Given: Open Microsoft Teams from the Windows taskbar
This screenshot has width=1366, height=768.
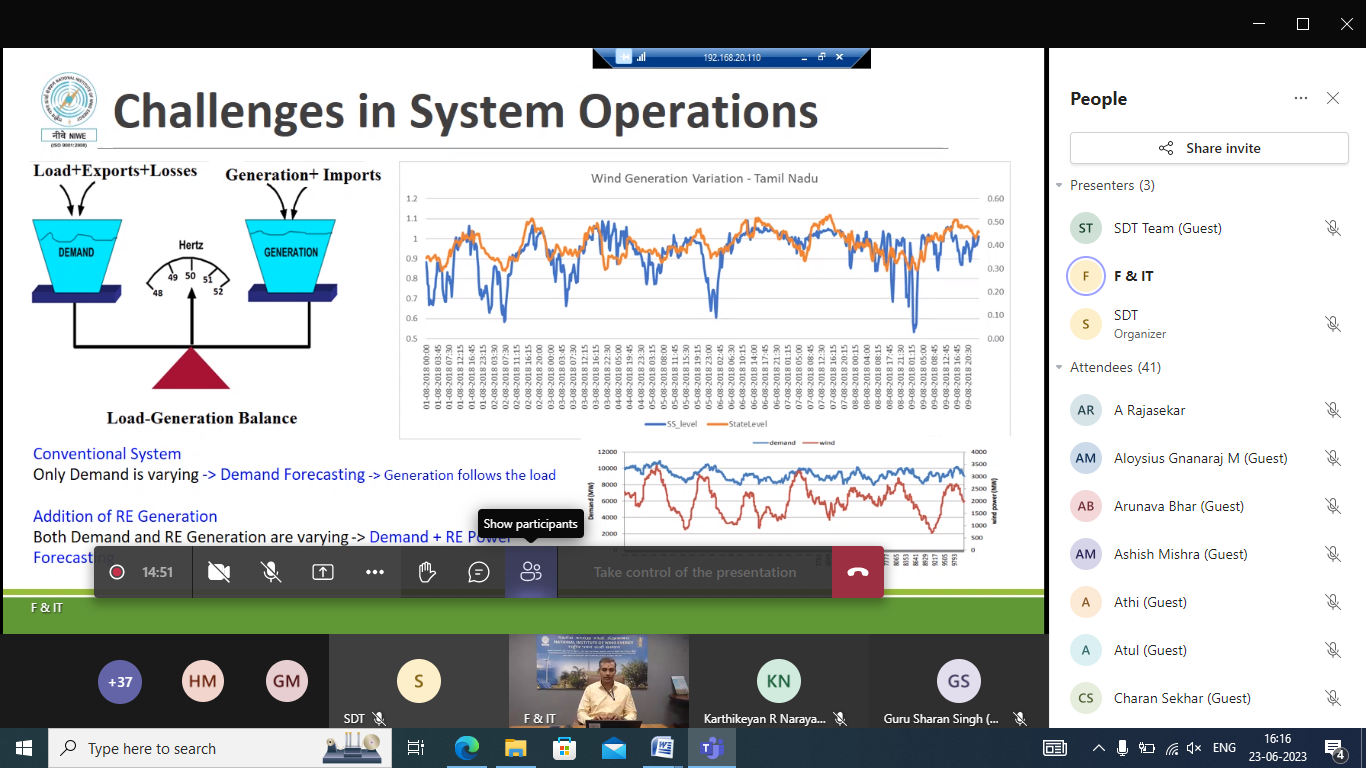Looking at the screenshot, I should [712, 748].
